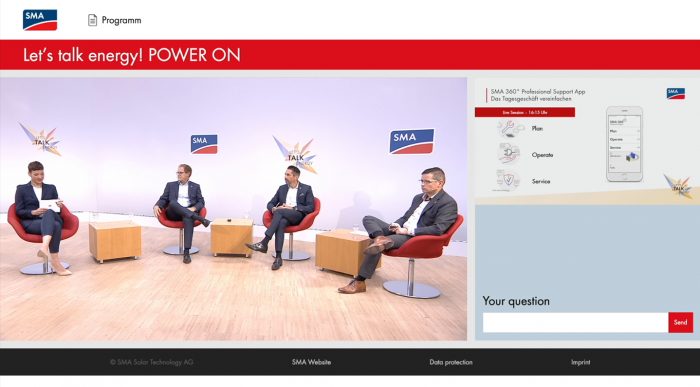Image resolution: width=700 pixels, height=387 pixels.
Task: Click the smartphone app image on slide
Action: 625,144
